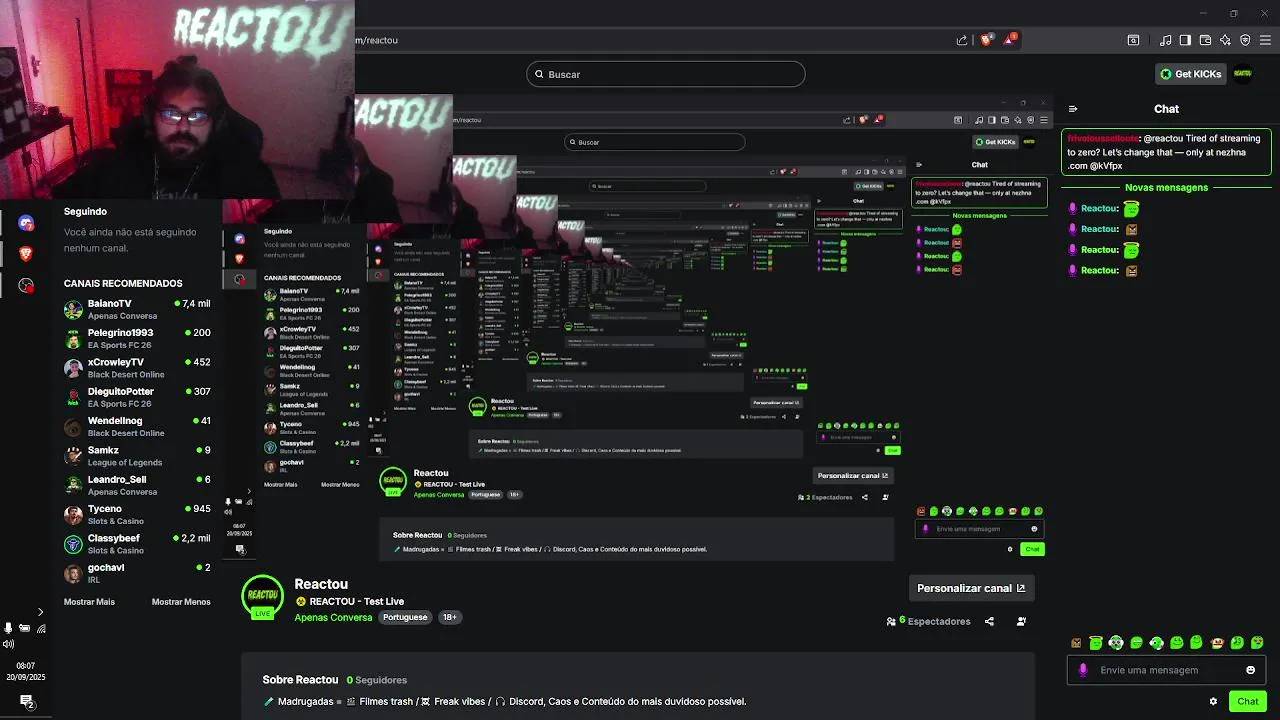Image resolution: width=1280 pixels, height=720 pixels.
Task: Open the Leo AI sparkle icon
Action: (x=1225, y=40)
